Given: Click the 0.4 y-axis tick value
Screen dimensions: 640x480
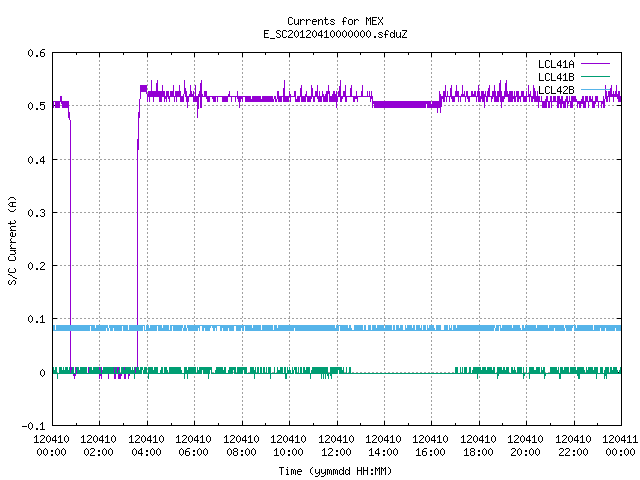Looking at the screenshot, I should pyautogui.click(x=36, y=160).
